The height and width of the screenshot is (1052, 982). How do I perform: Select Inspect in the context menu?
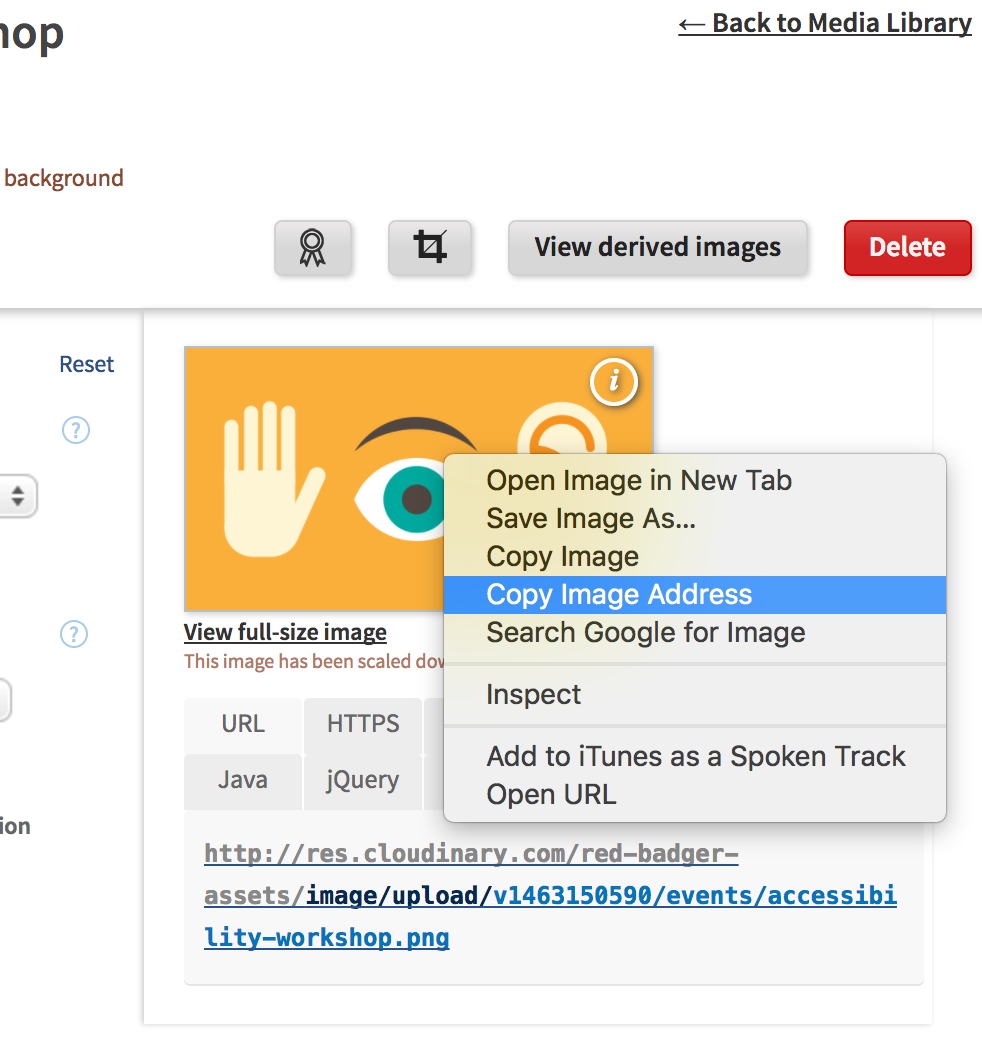(533, 694)
